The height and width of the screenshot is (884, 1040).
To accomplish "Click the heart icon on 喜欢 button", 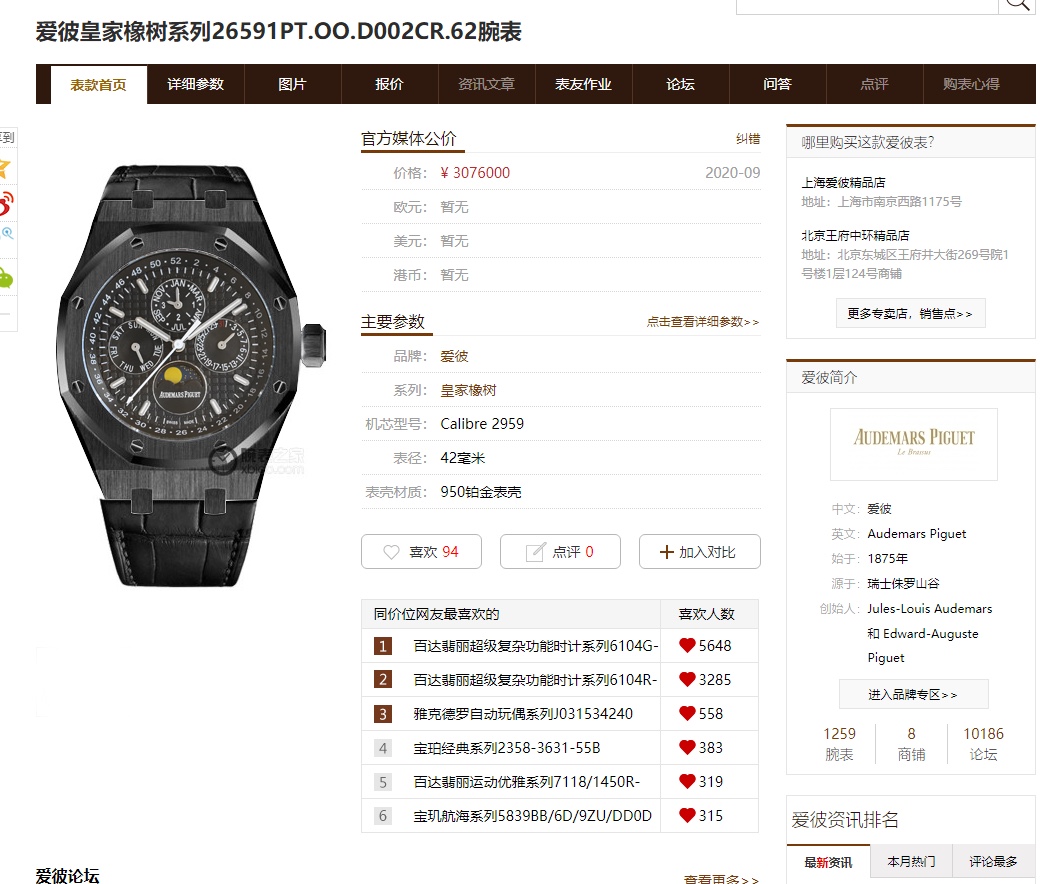I will pyautogui.click(x=391, y=552).
